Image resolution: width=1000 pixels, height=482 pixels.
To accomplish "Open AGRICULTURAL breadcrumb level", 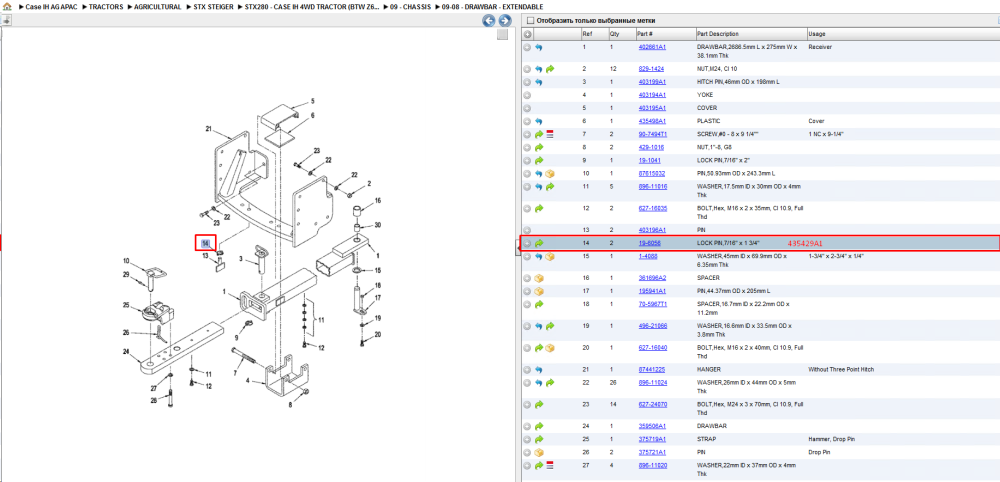I will pos(158,6).
